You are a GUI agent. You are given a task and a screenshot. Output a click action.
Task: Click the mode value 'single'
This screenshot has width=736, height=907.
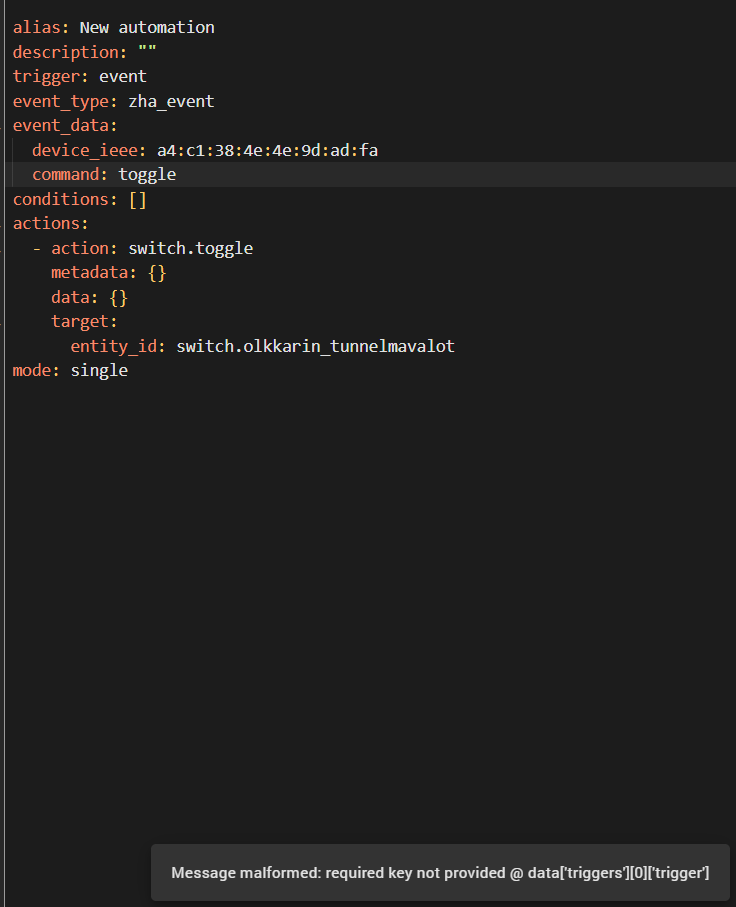[x=99, y=370]
